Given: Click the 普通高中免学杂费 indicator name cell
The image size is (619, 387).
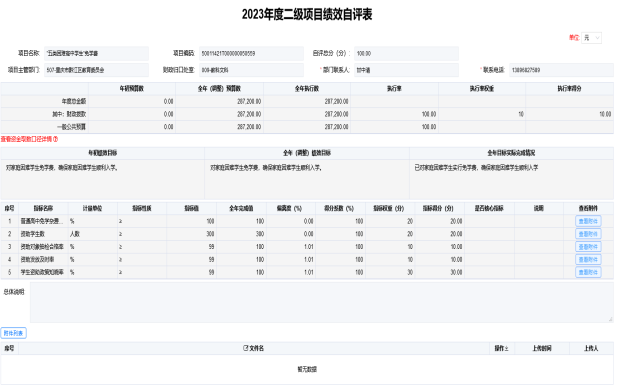Looking at the screenshot, I should coord(43,221).
